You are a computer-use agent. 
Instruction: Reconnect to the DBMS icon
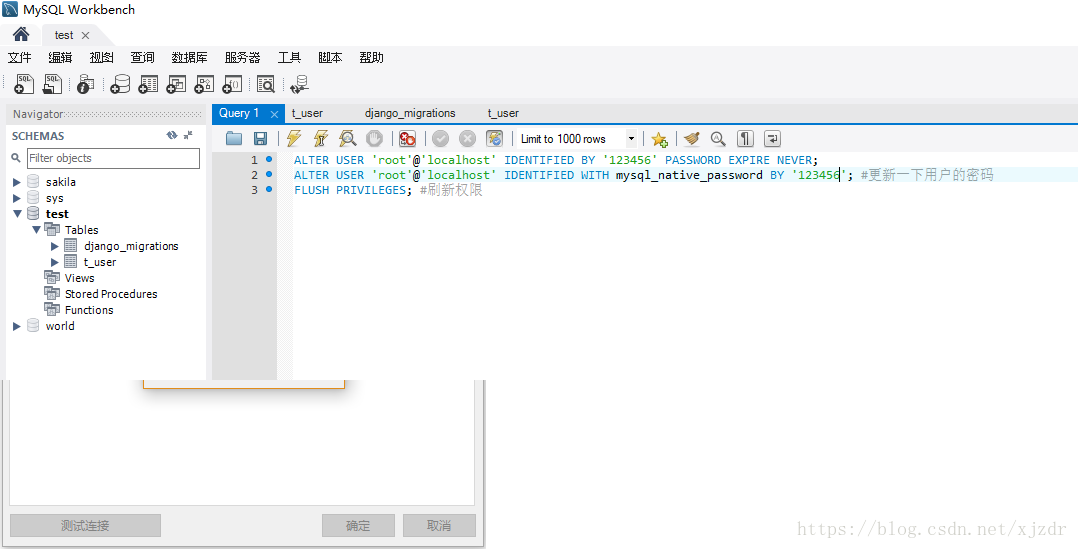click(300, 84)
